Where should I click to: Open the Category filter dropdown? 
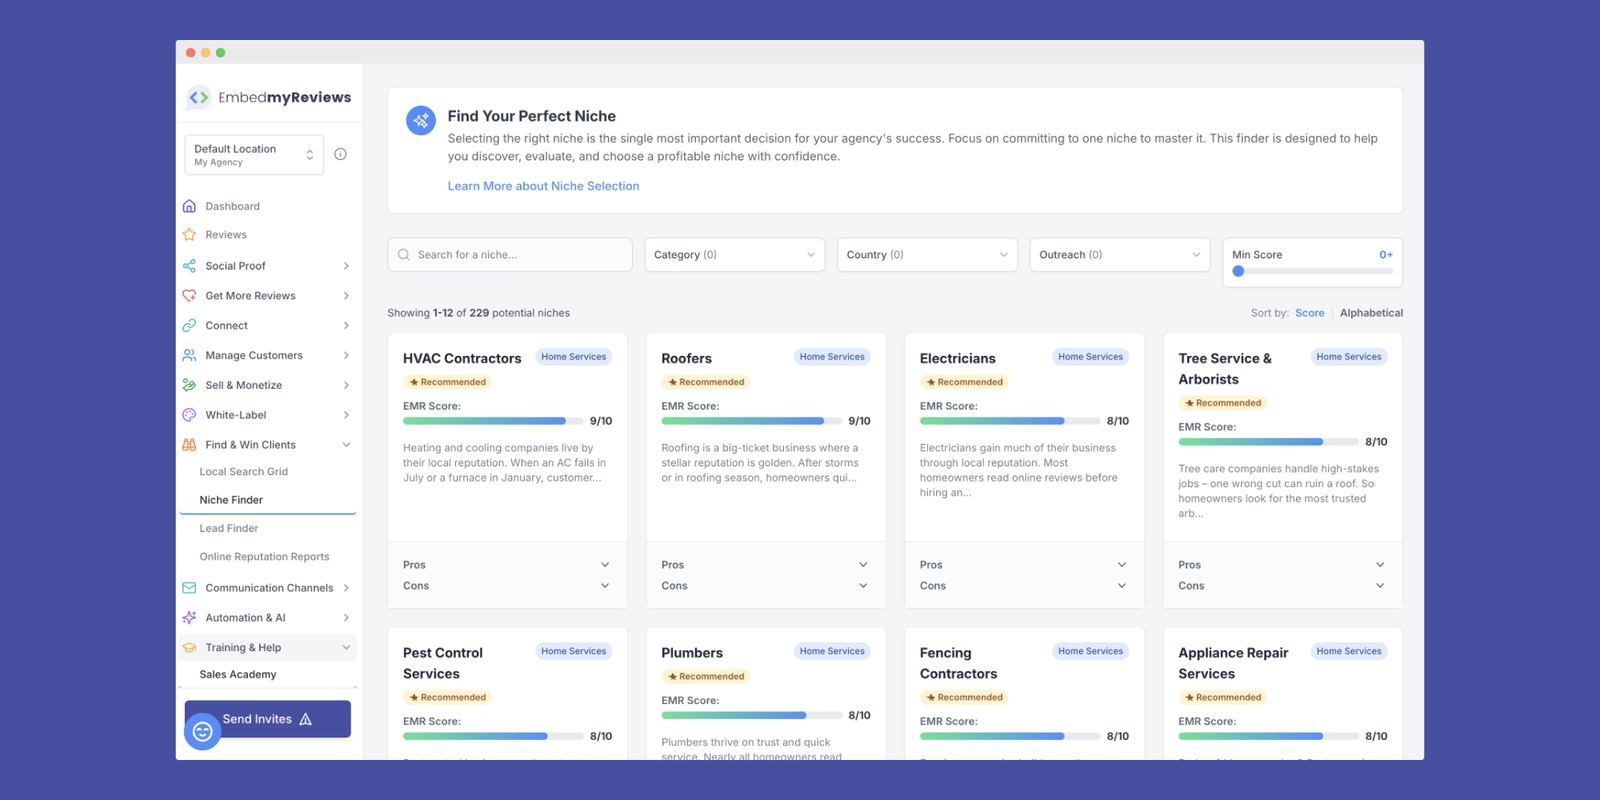coord(734,255)
